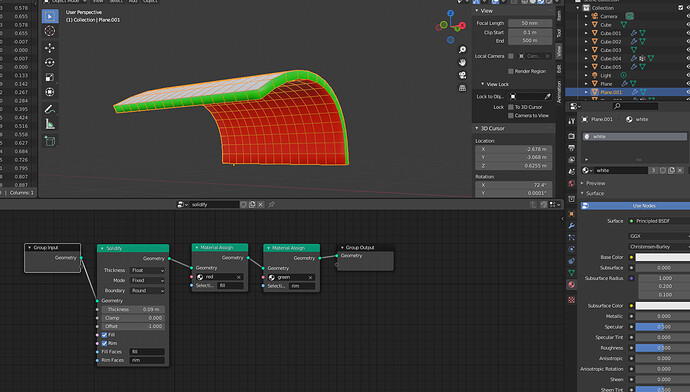The width and height of the screenshot is (690, 392).
Task: Select the Cursor tool in viewport toolbar
Action: click(50, 31)
